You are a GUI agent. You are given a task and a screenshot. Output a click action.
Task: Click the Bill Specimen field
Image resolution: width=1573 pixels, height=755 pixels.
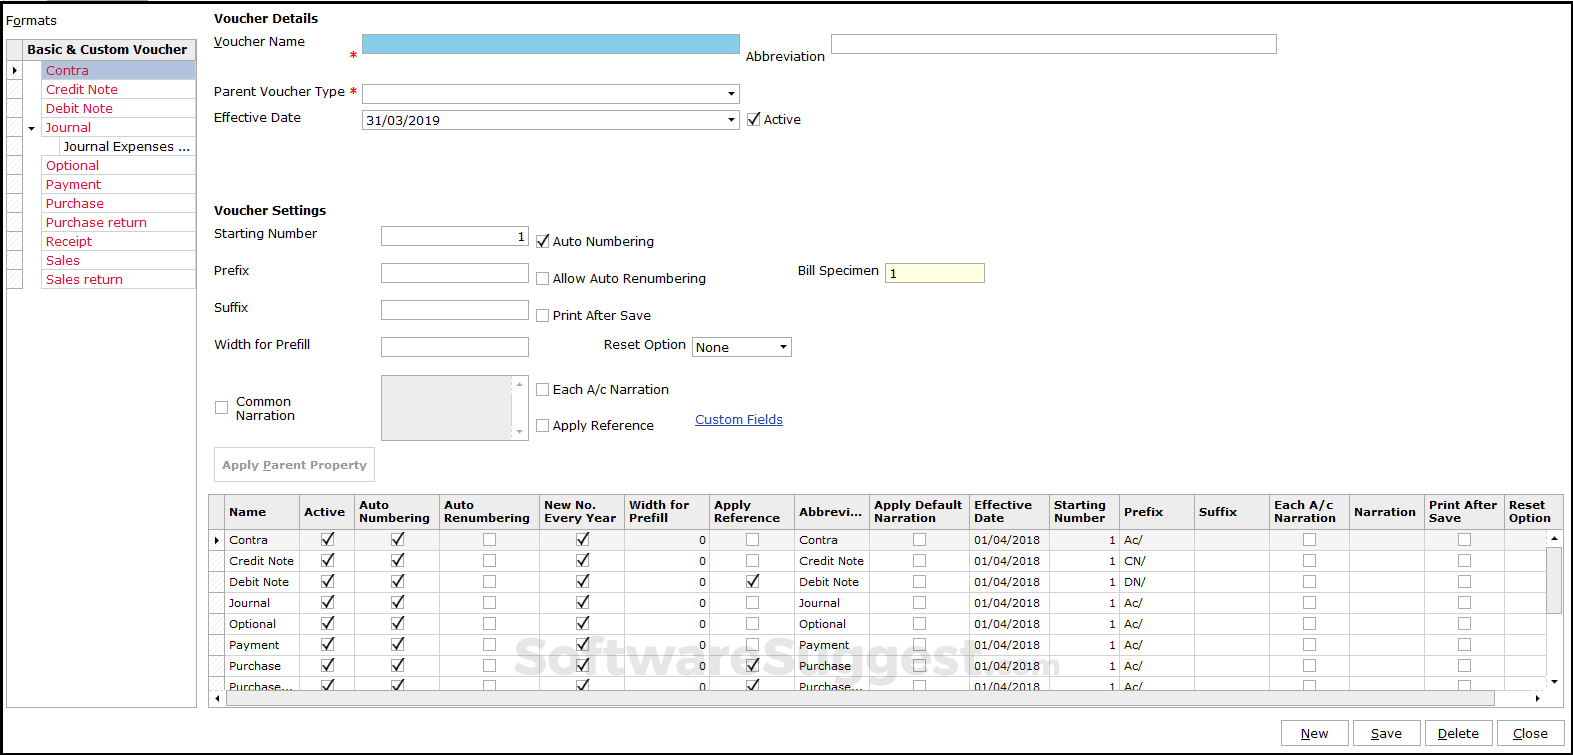tap(934, 273)
